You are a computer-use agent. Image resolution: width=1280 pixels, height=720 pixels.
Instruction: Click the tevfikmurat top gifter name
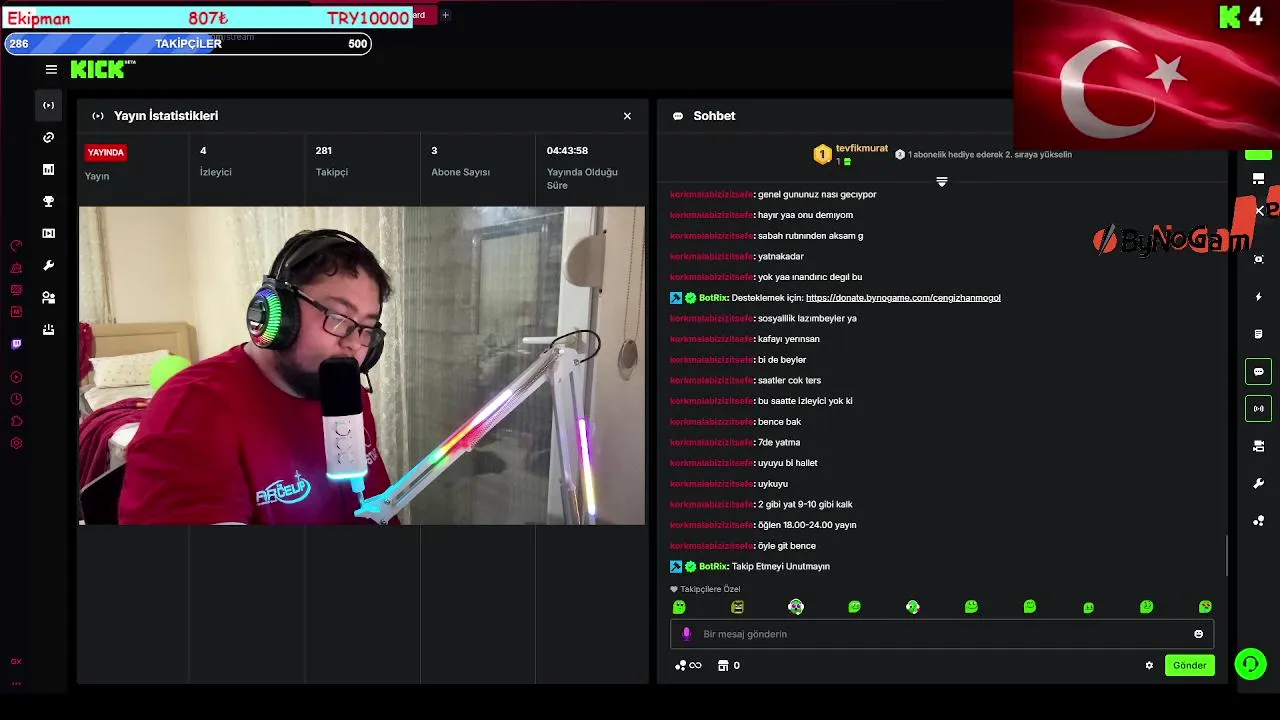coord(862,148)
